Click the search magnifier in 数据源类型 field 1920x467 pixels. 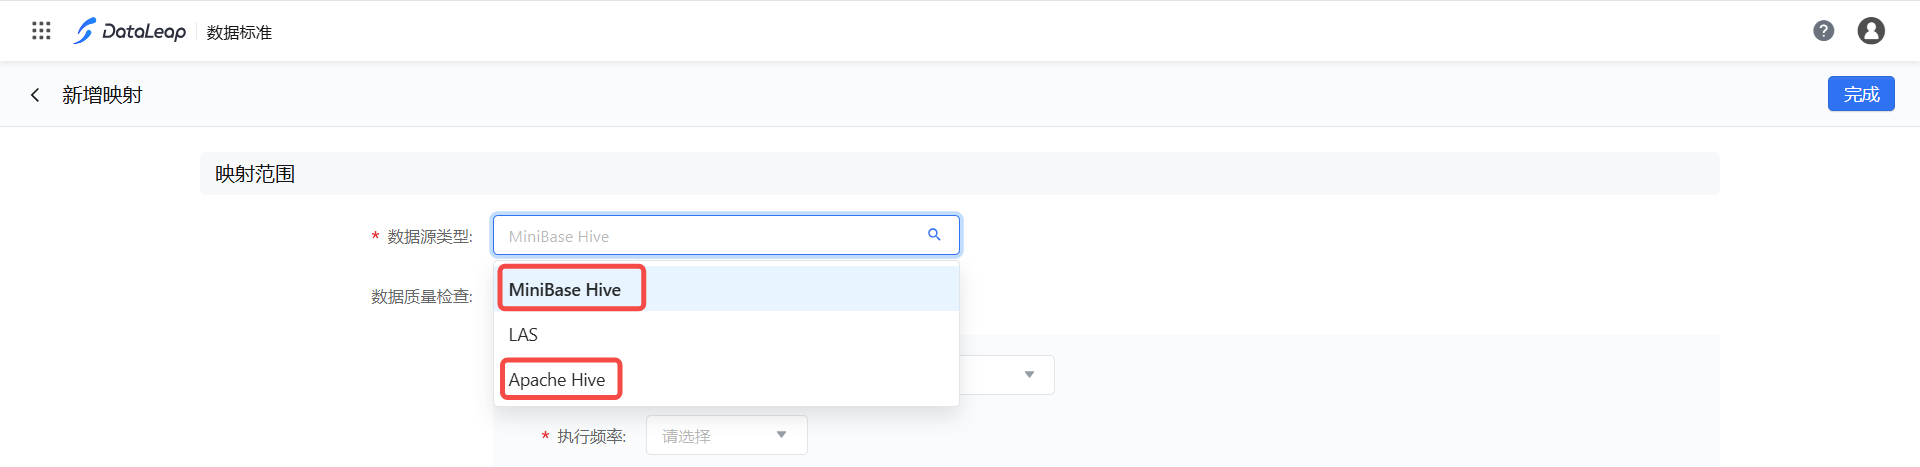[x=934, y=235]
